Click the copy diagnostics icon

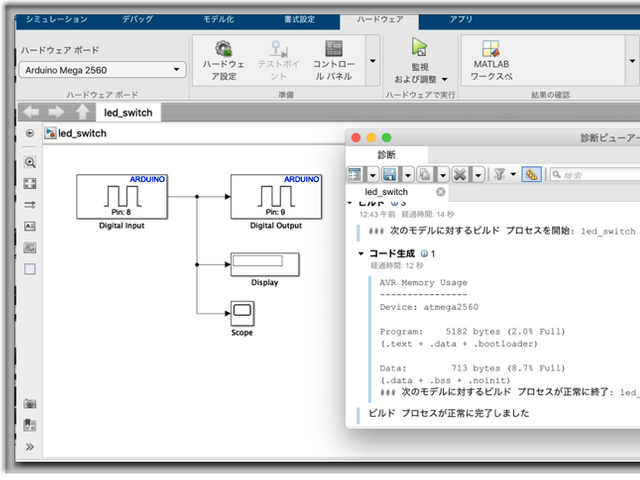pyautogui.click(x=424, y=175)
